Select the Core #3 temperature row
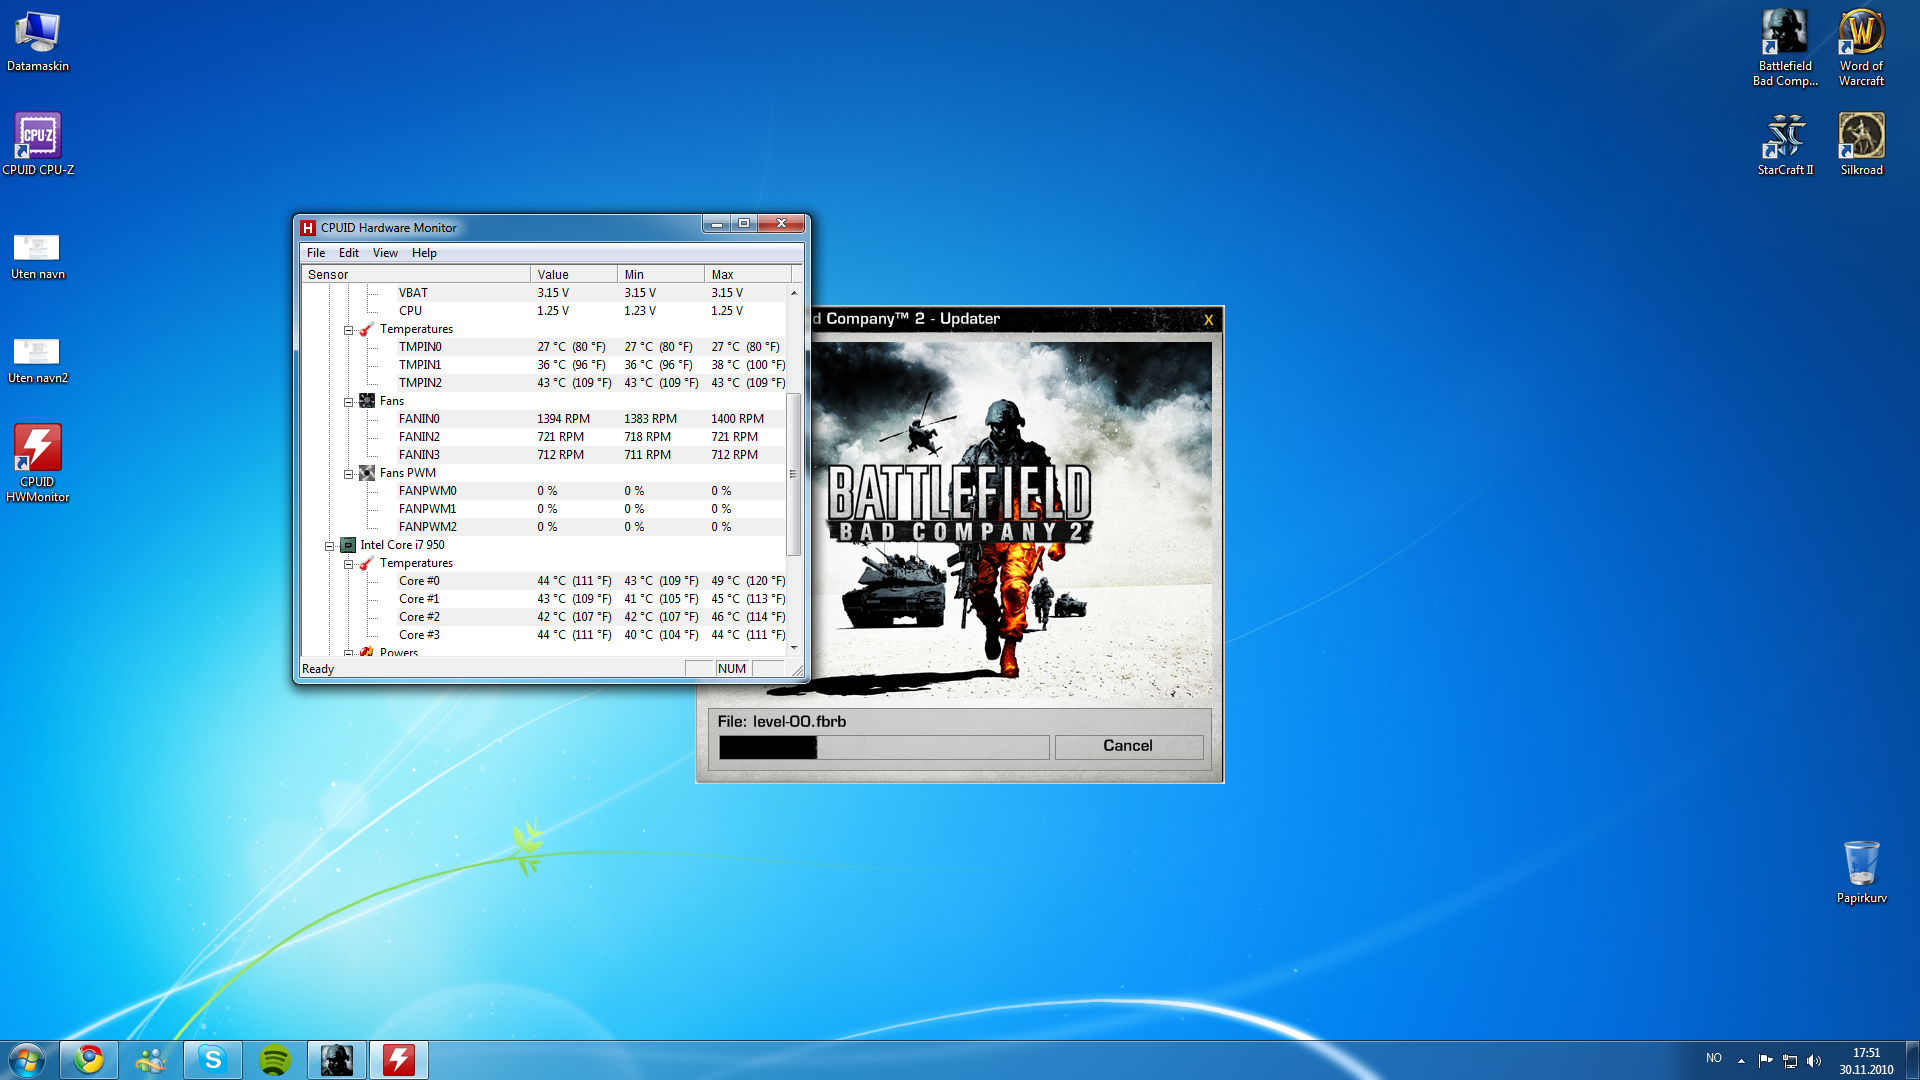 coord(544,635)
